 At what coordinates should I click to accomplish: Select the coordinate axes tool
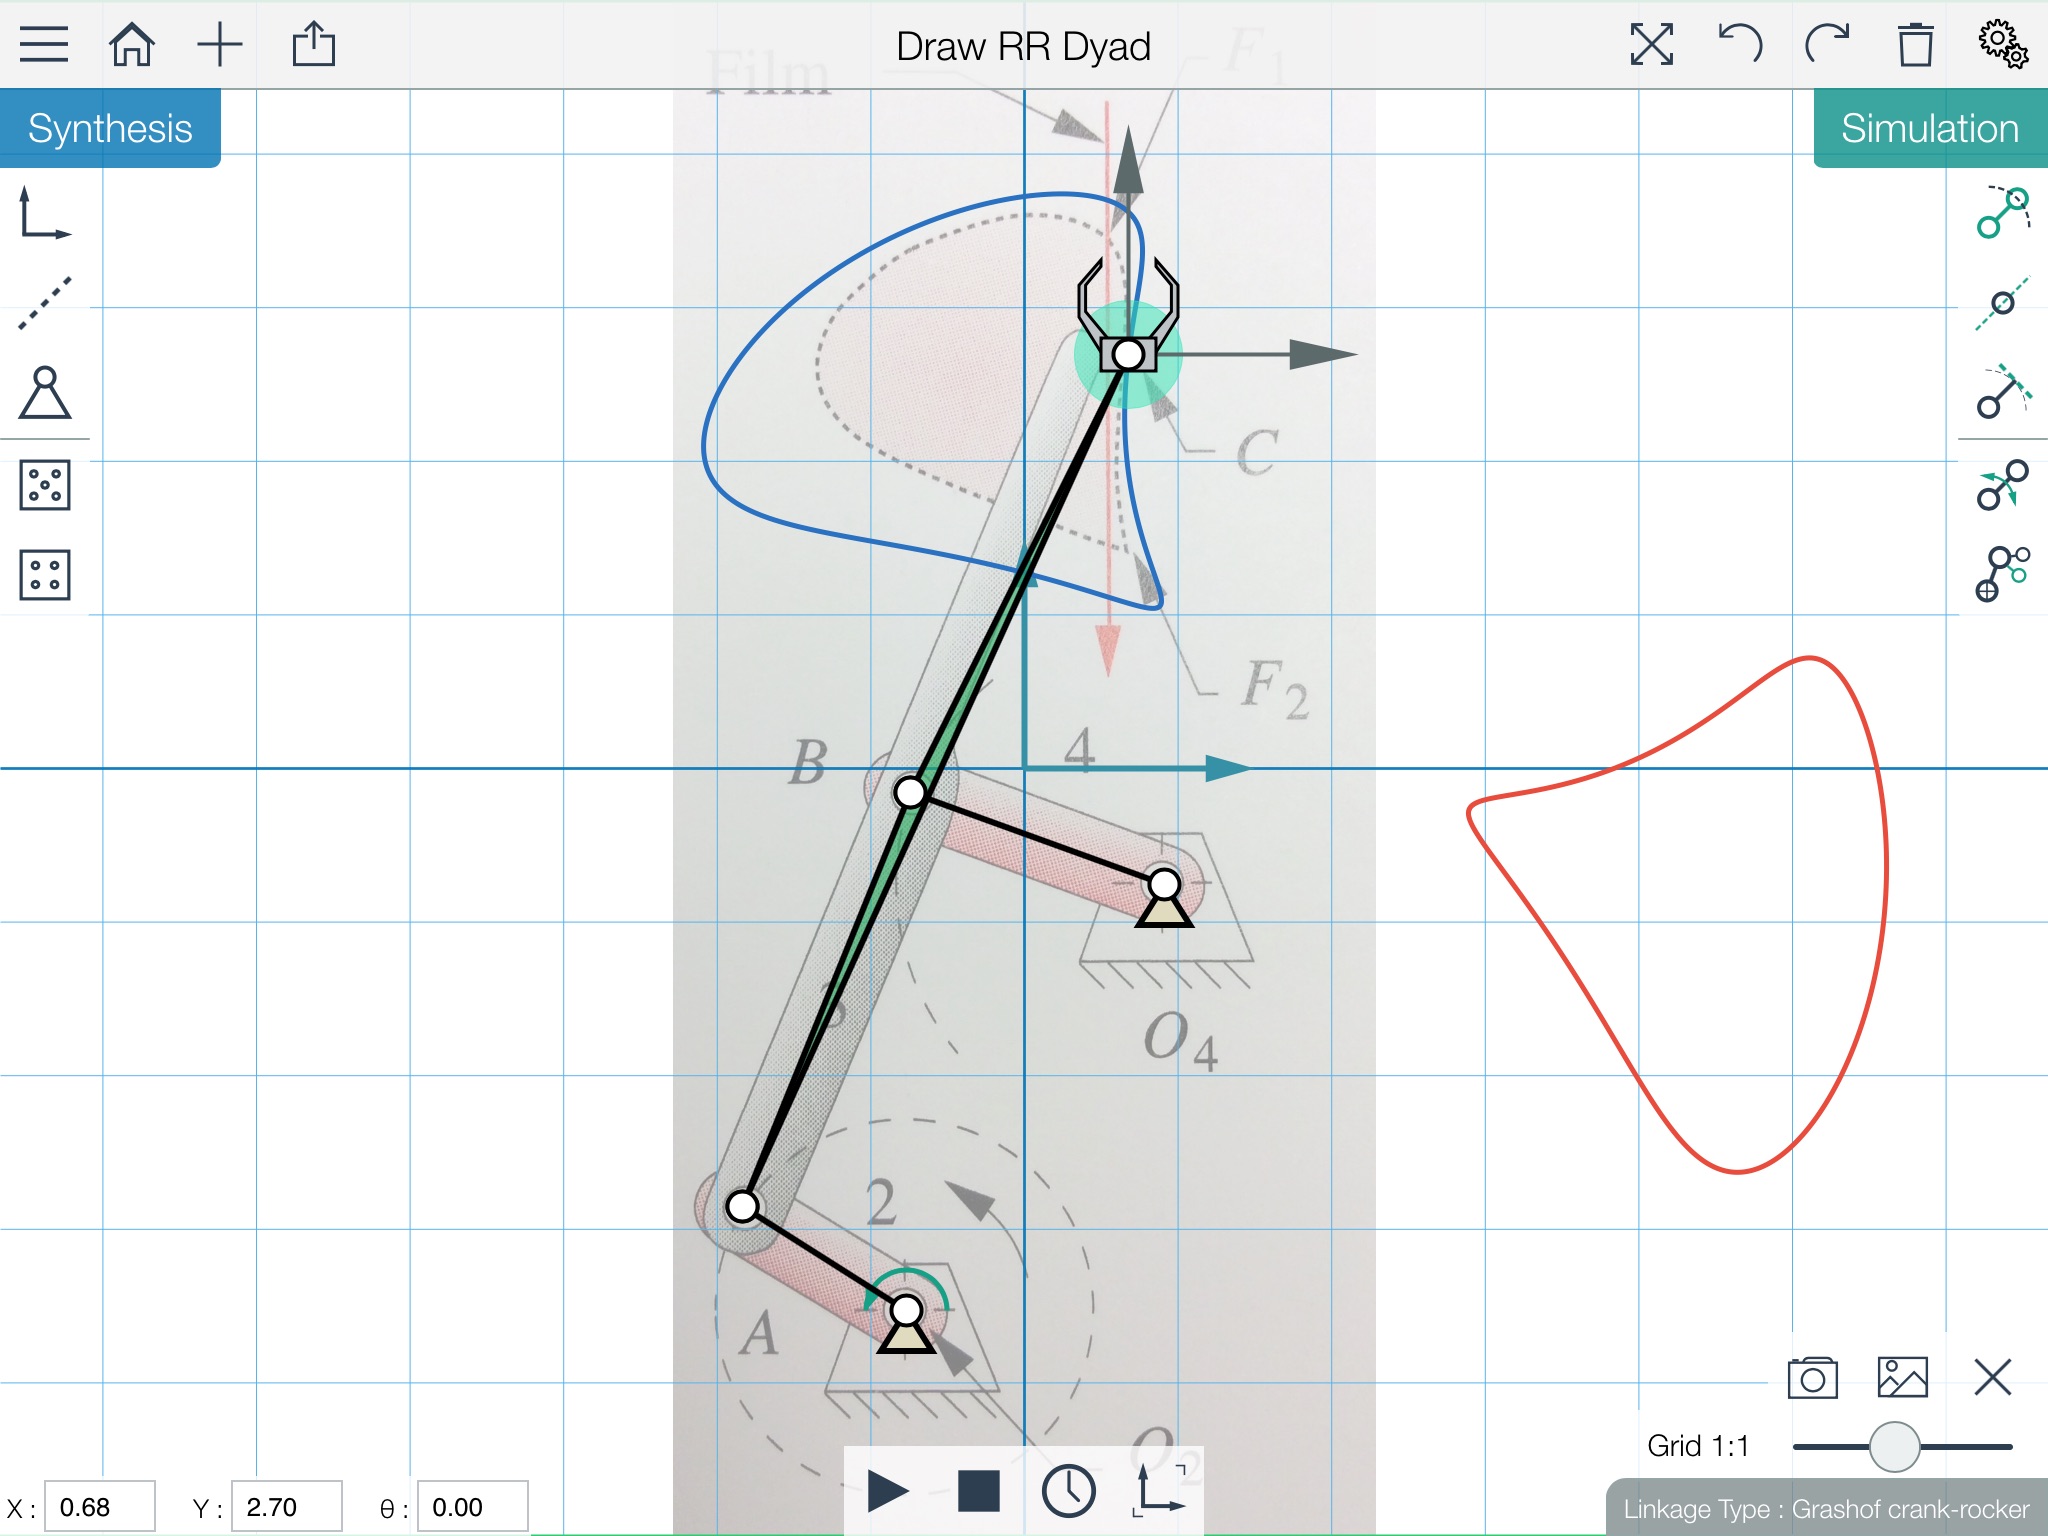(45, 213)
